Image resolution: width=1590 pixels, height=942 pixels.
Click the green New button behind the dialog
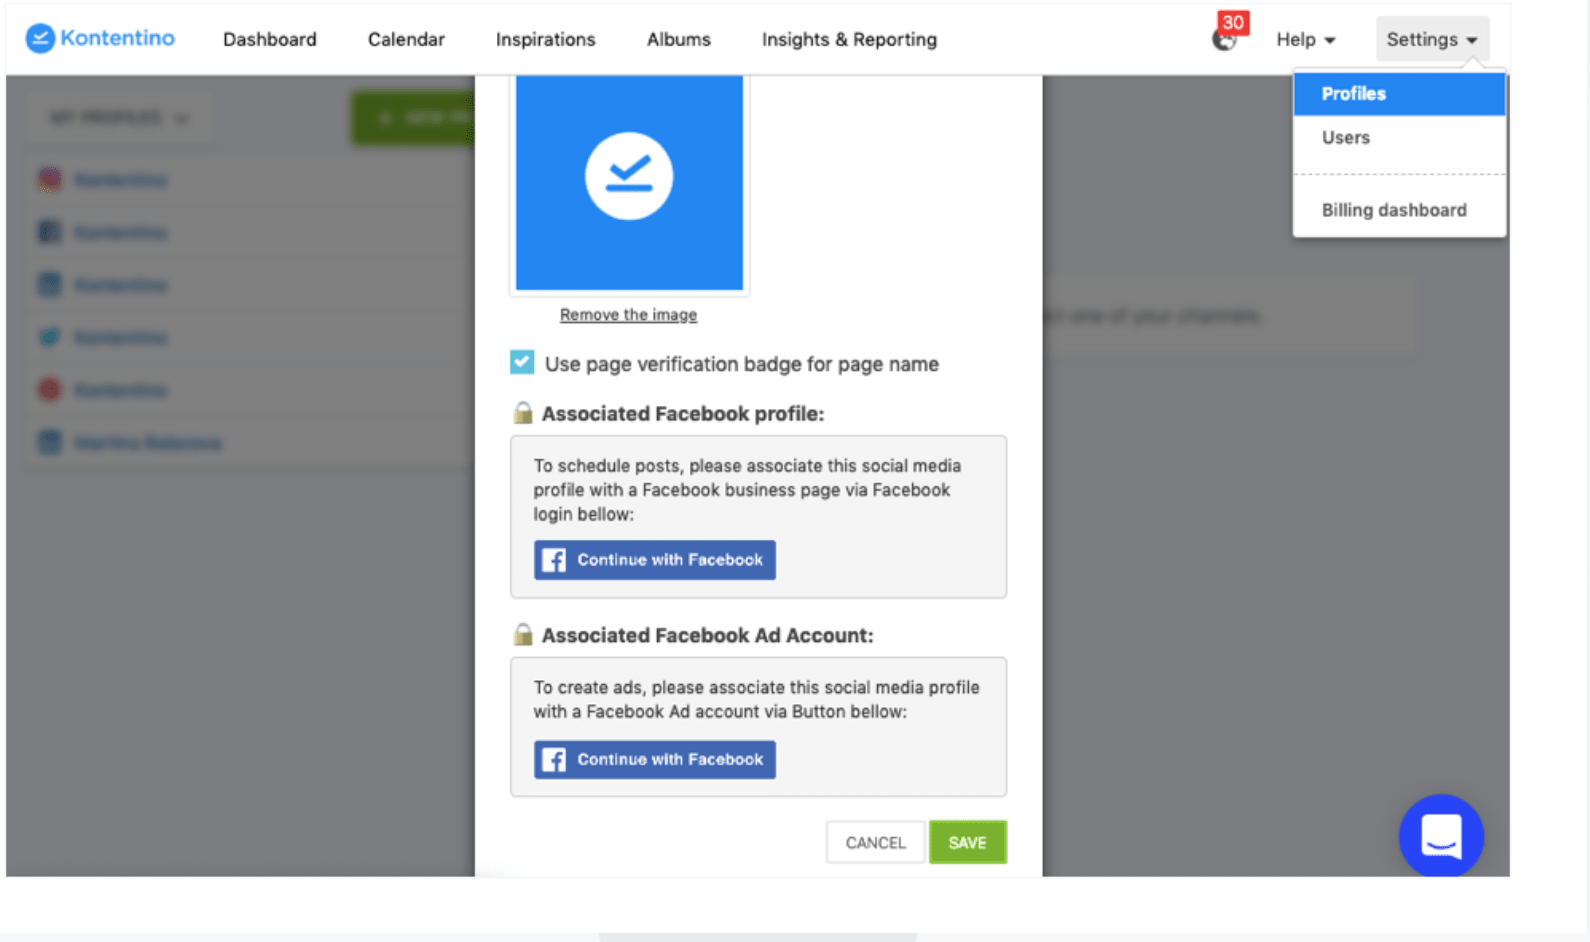tap(413, 118)
